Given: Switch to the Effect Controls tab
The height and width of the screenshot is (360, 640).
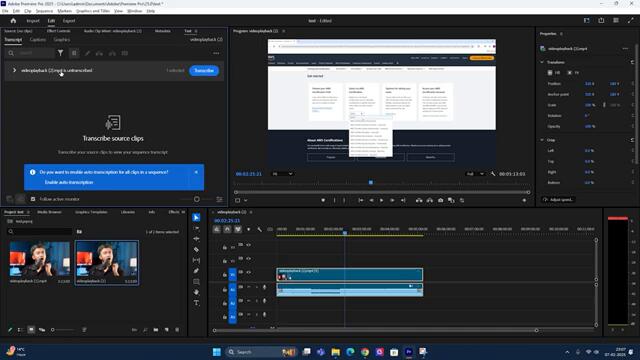Looking at the screenshot, I should tap(58, 31).
